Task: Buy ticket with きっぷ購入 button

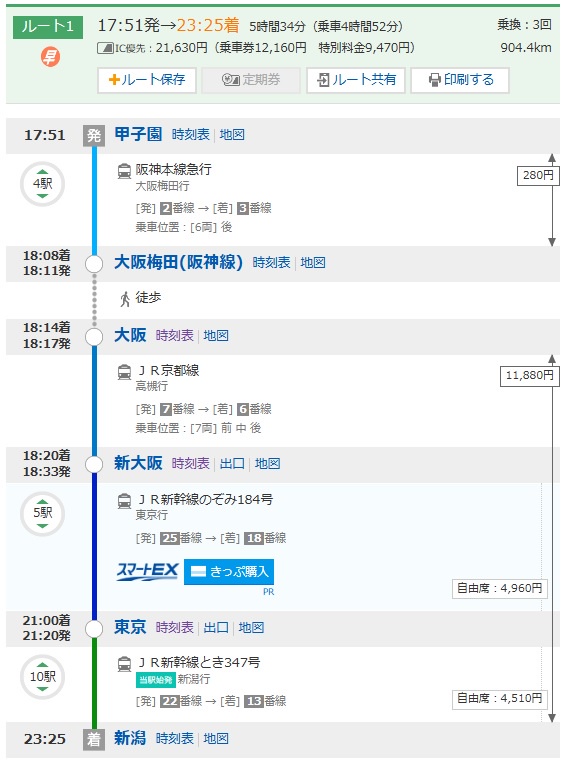Action: 229,571
